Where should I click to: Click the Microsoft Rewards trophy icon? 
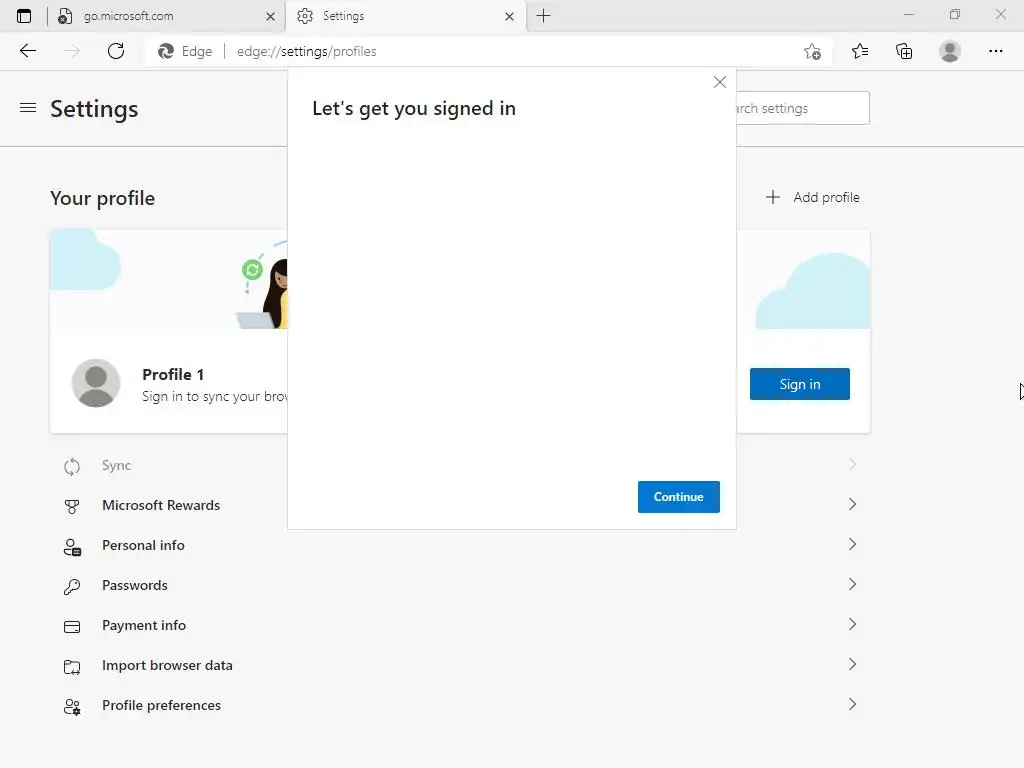click(72, 506)
